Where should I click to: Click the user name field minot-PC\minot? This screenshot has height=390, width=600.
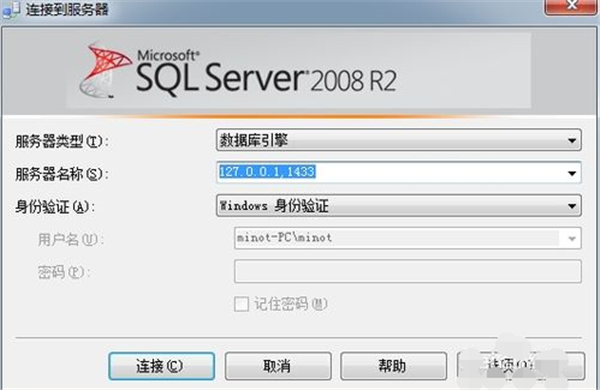408,238
